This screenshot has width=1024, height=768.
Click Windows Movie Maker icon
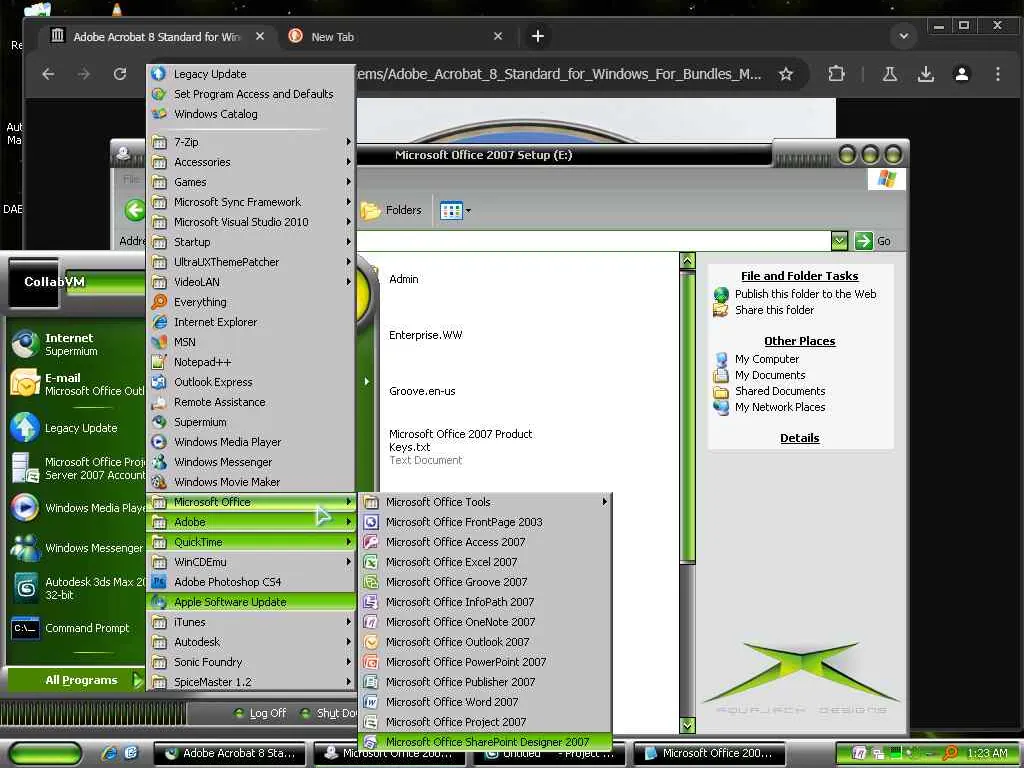click(x=159, y=482)
